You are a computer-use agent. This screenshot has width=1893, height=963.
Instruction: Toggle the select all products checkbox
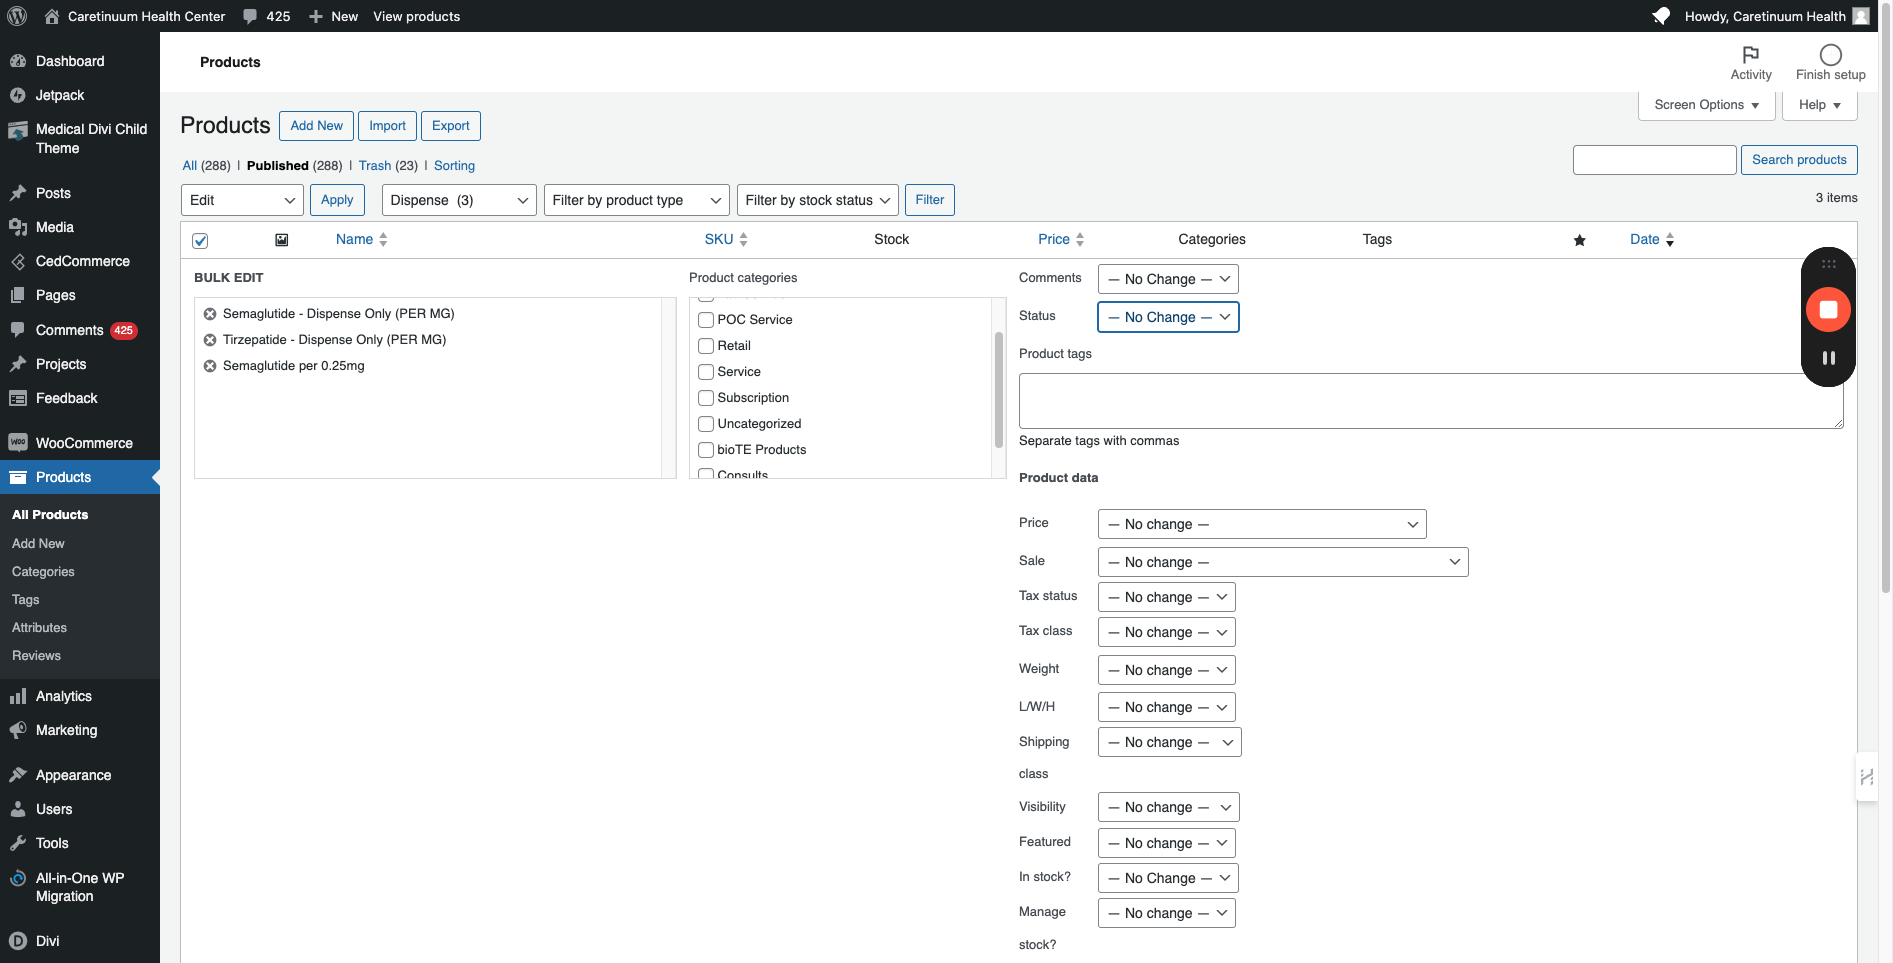pyautogui.click(x=200, y=241)
